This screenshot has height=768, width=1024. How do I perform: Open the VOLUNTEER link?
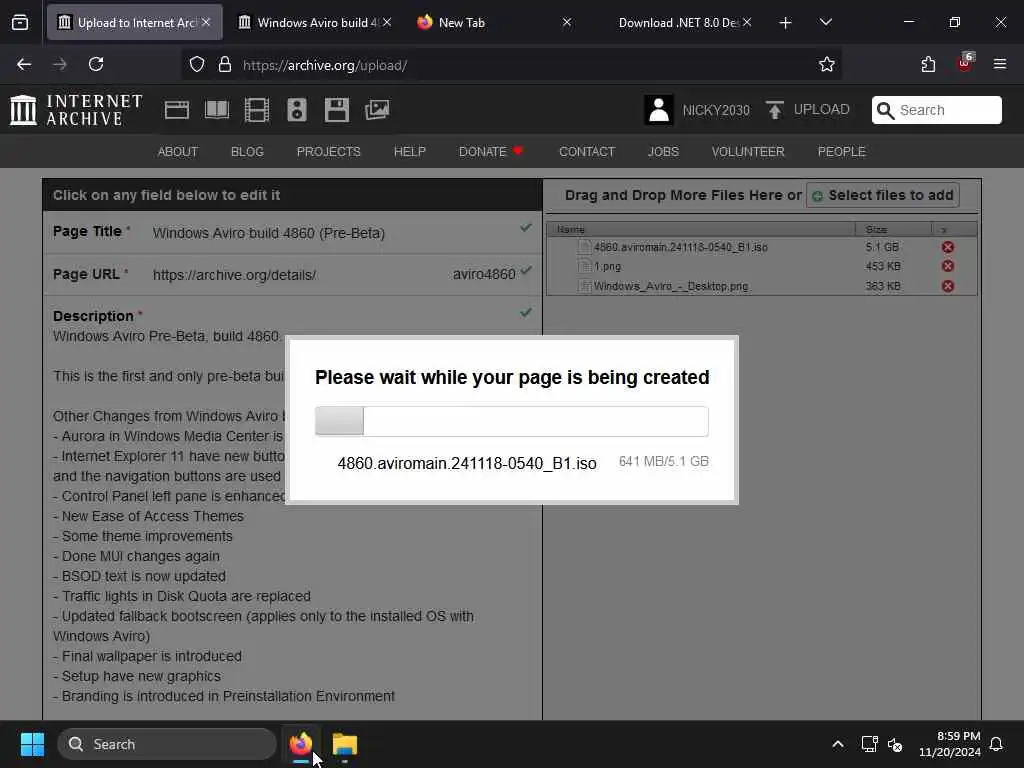(748, 152)
